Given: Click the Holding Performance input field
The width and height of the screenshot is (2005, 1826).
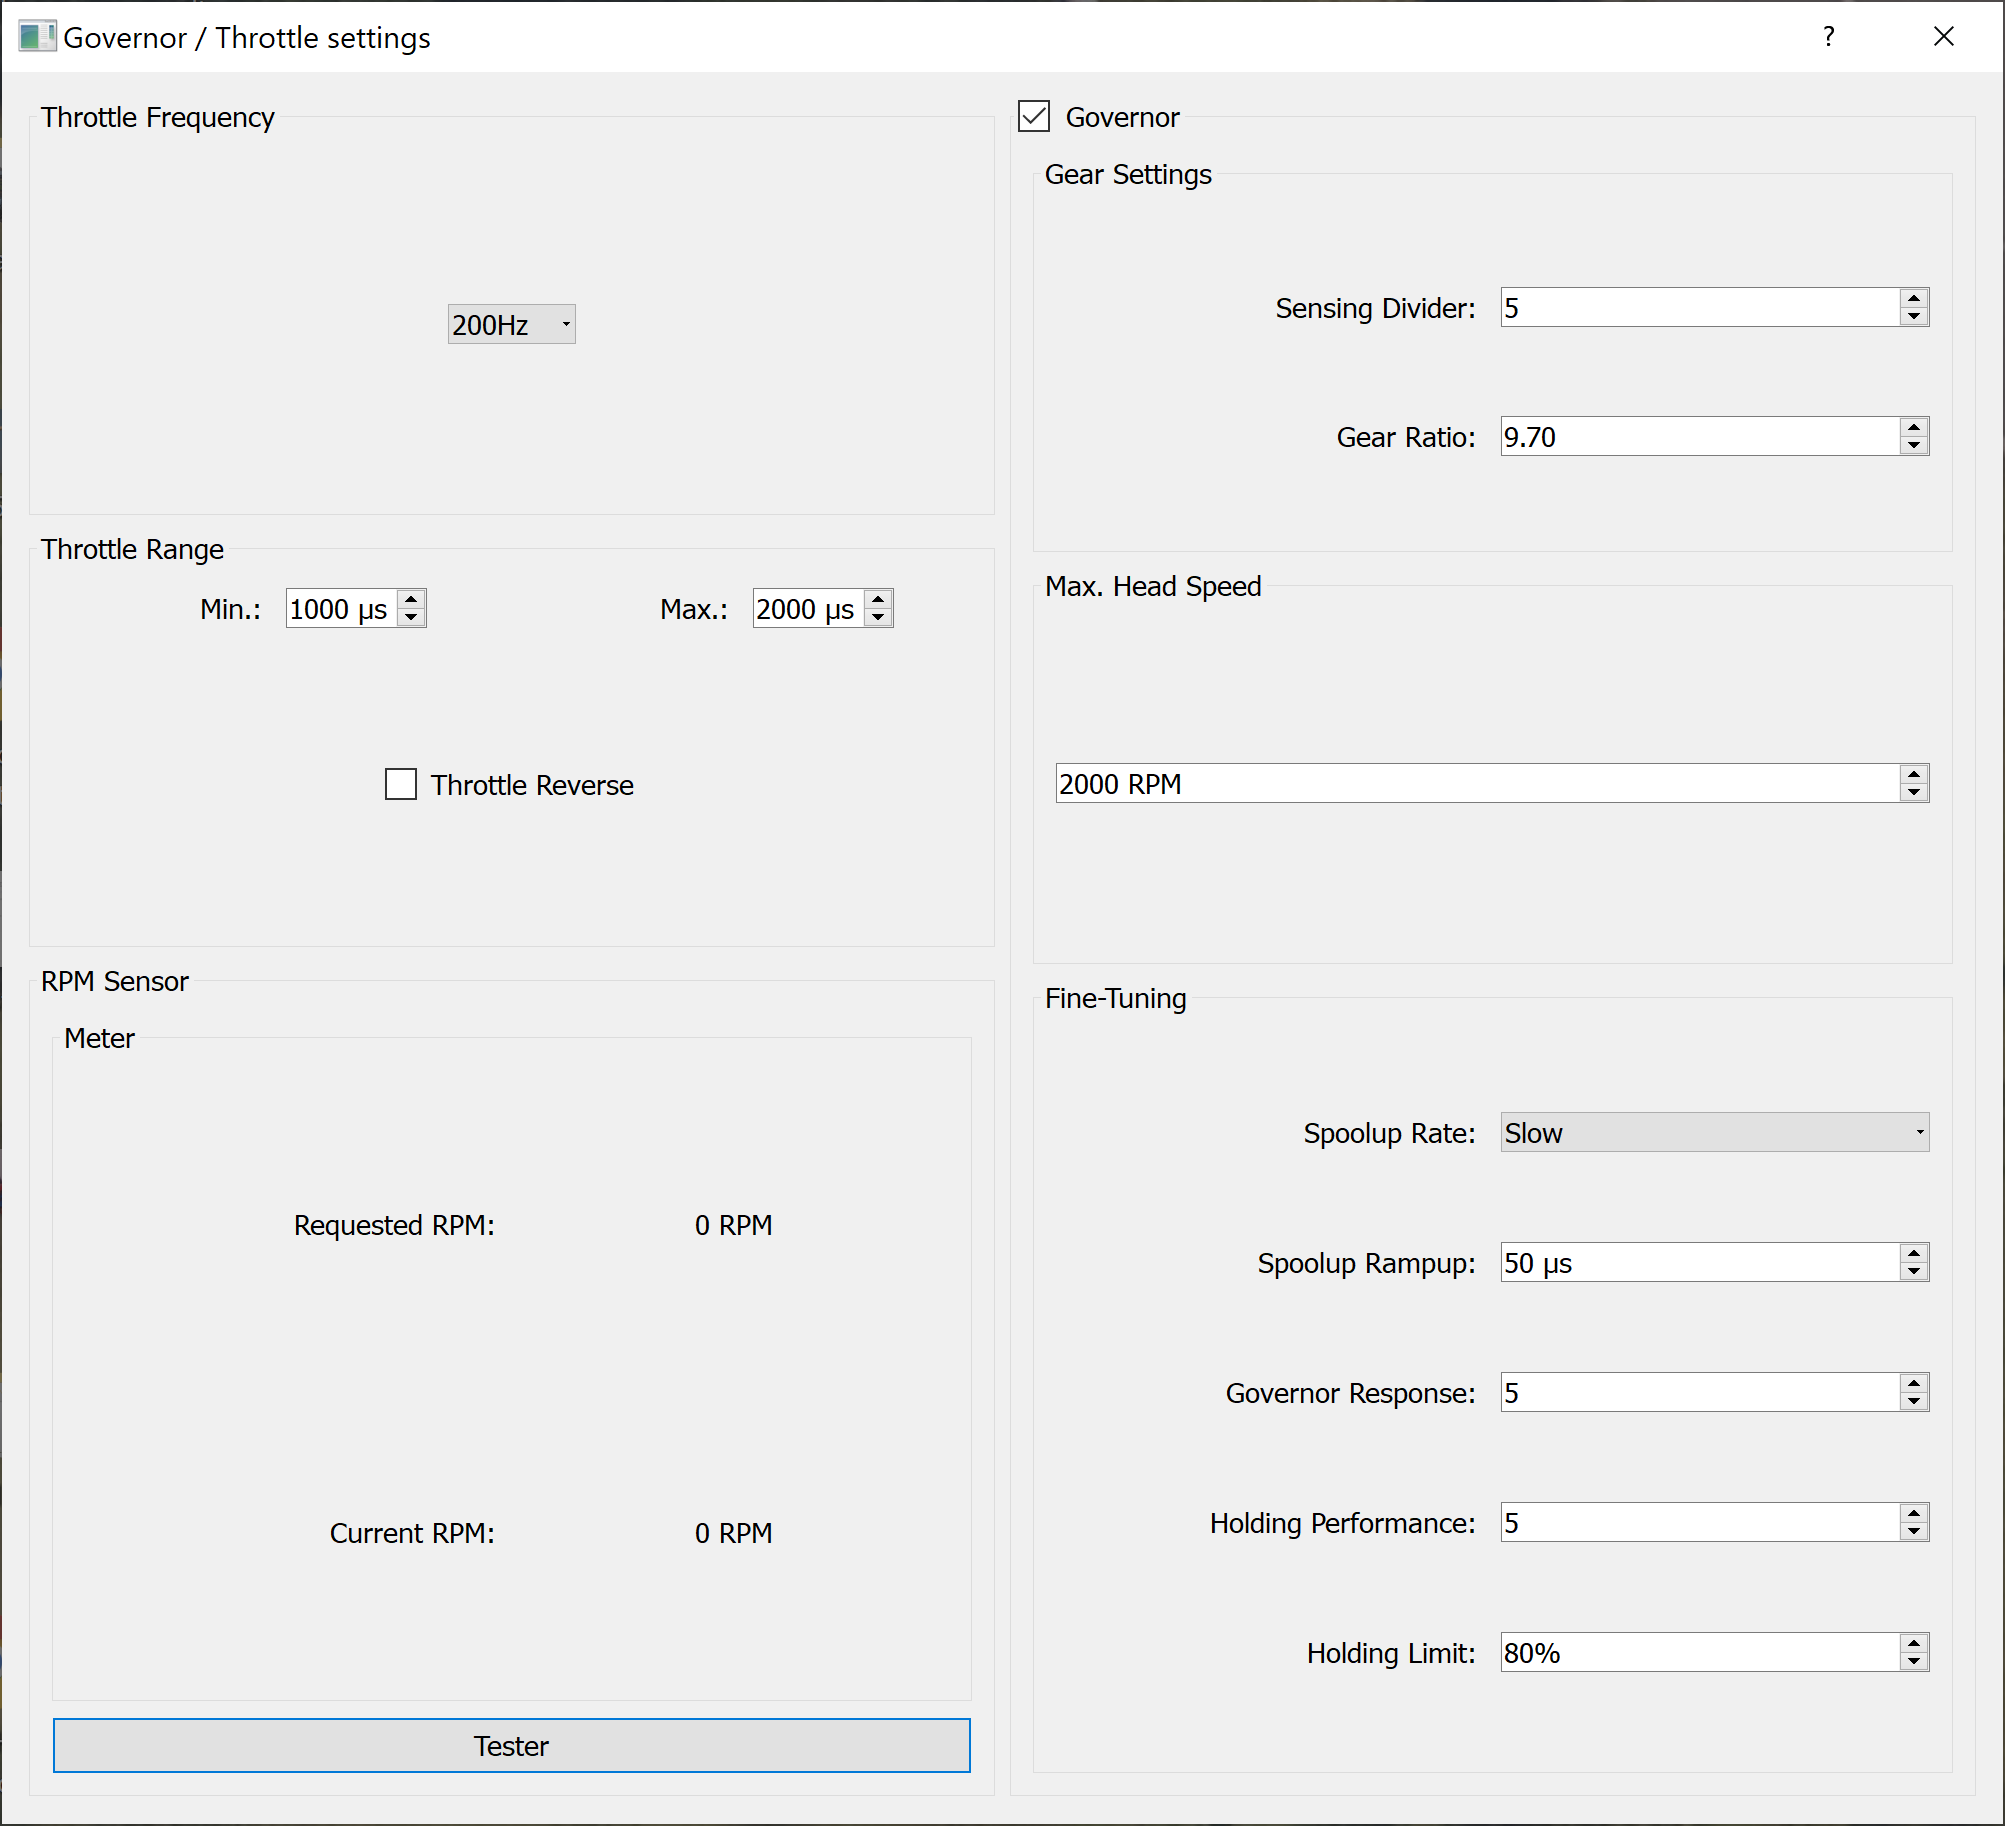Looking at the screenshot, I should pyautogui.click(x=1698, y=1522).
